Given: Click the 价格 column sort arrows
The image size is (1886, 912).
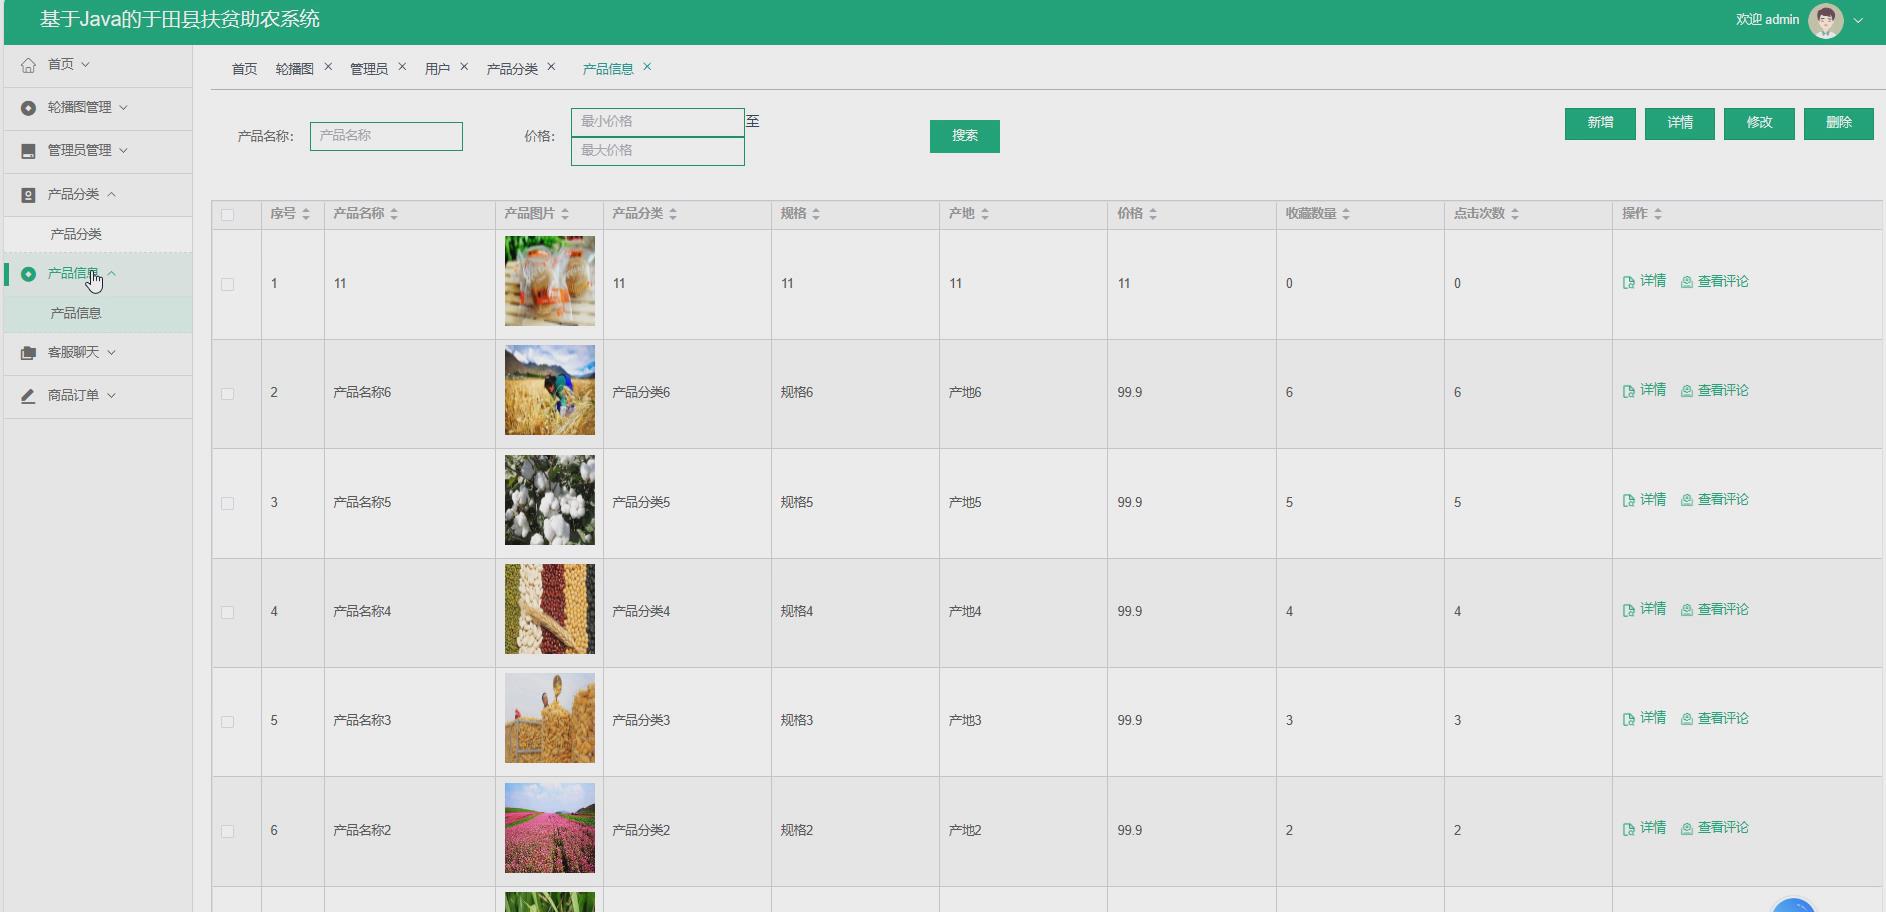Looking at the screenshot, I should (1154, 213).
